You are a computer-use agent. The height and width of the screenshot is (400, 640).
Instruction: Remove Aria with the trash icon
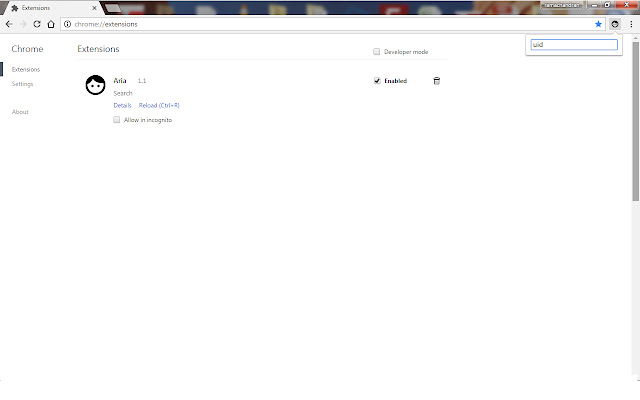[436, 81]
